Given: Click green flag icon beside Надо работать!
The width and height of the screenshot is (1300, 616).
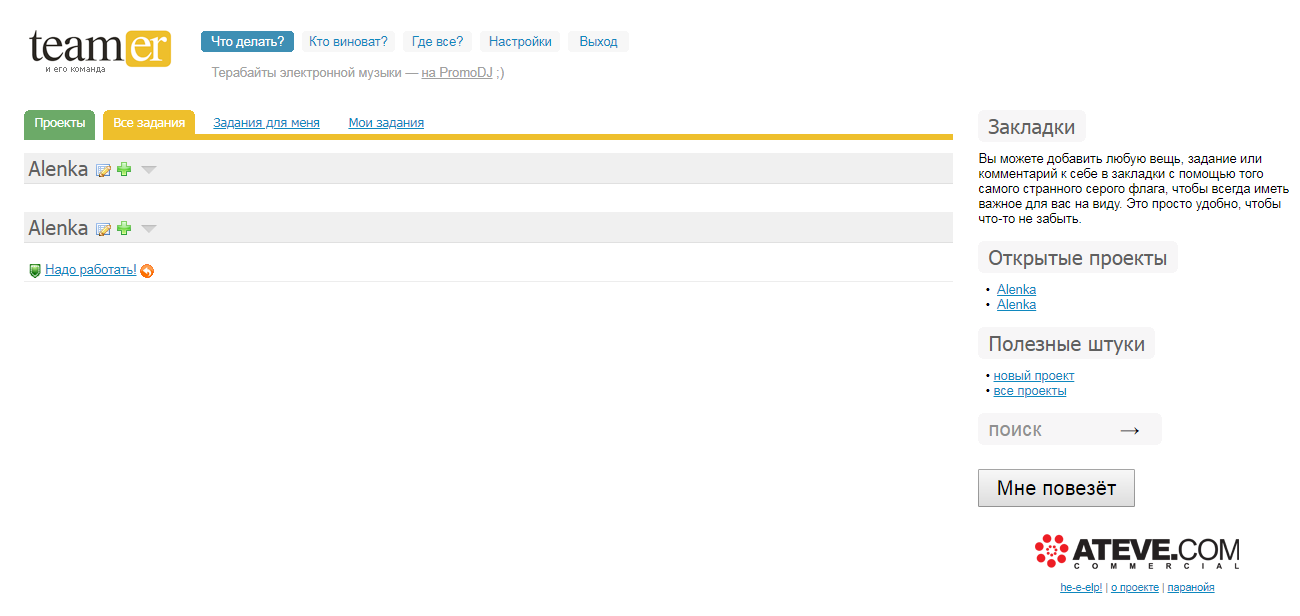Looking at the screenshot, I should [x=35, y=270].
